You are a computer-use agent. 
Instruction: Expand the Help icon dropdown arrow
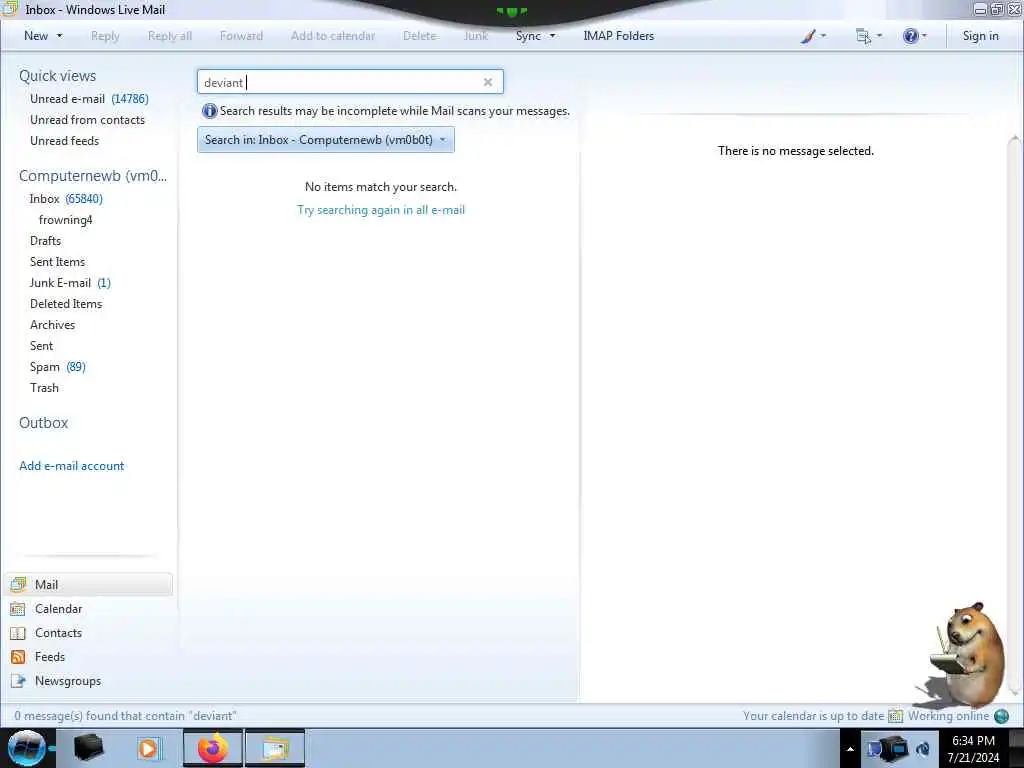[x=924, y=36]
